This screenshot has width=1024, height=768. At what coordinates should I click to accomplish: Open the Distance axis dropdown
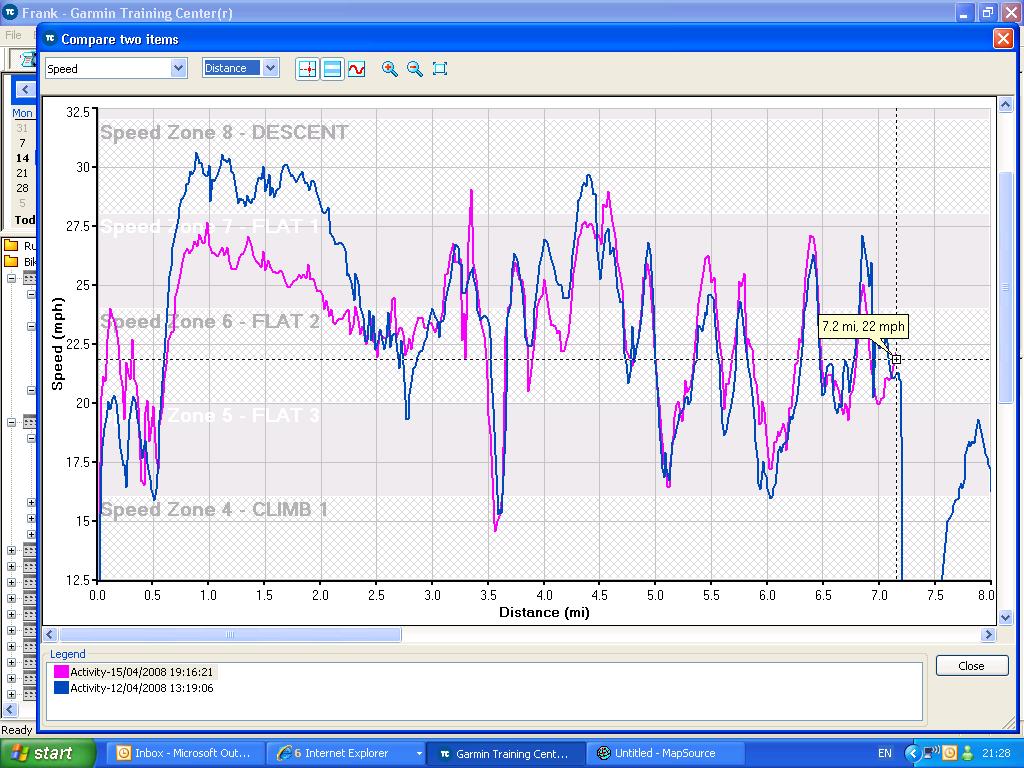pyautogui.click(x=270, y=68)
